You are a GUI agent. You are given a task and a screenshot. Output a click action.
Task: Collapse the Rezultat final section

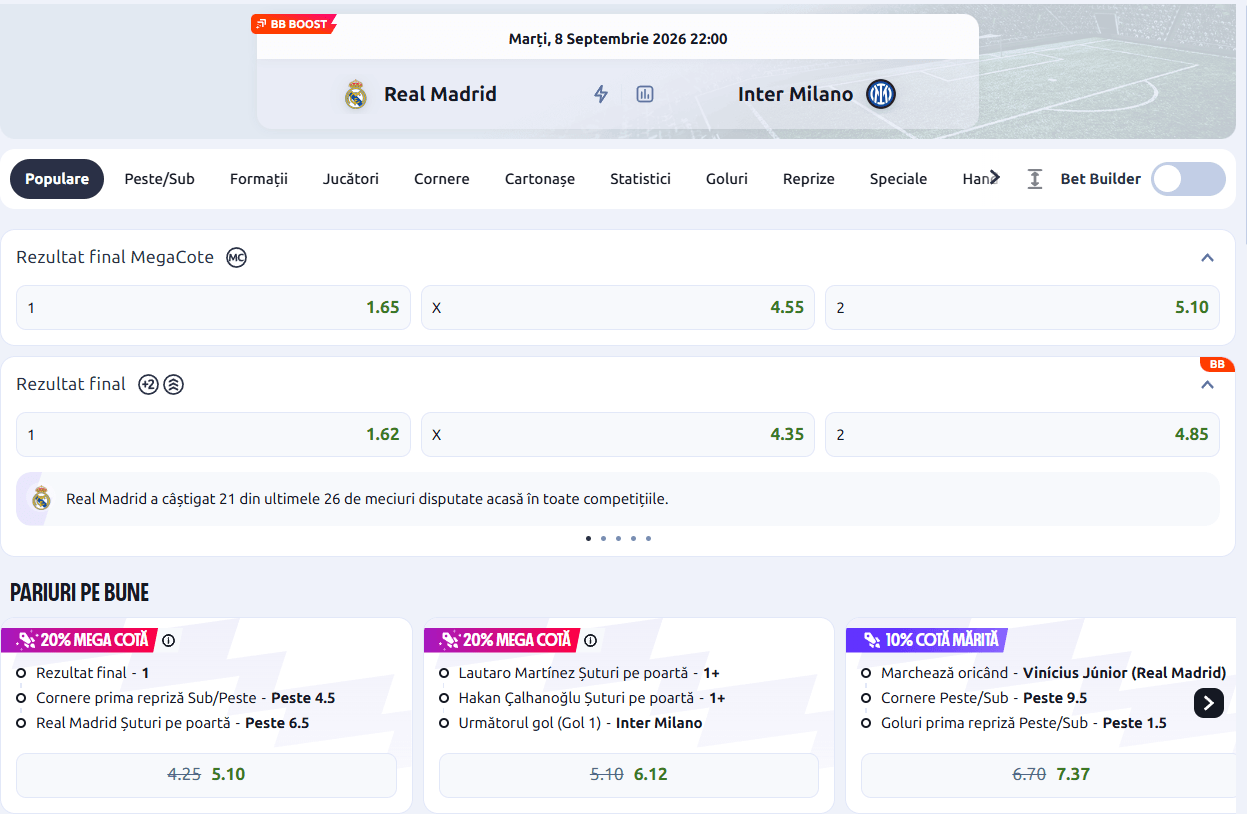(1207, 385)
